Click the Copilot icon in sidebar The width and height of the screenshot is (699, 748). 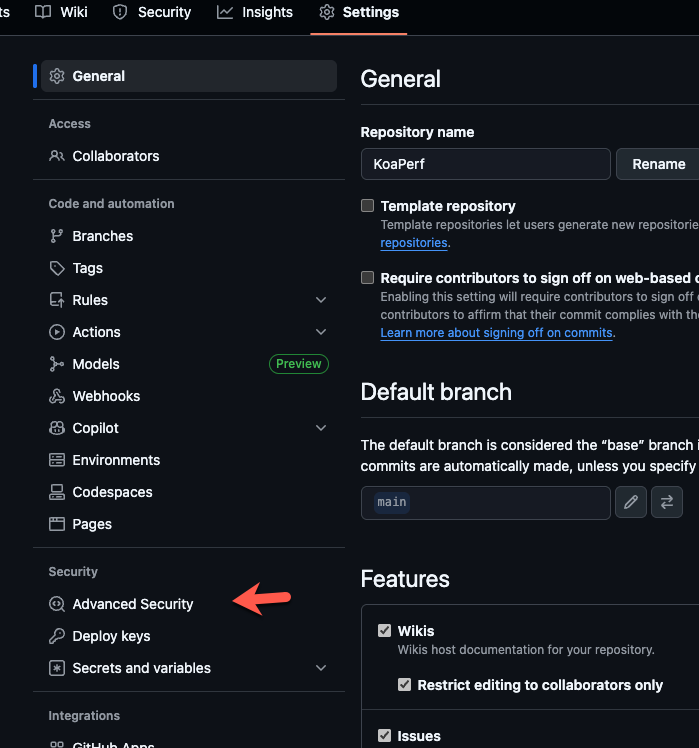[x=57, y=428]
